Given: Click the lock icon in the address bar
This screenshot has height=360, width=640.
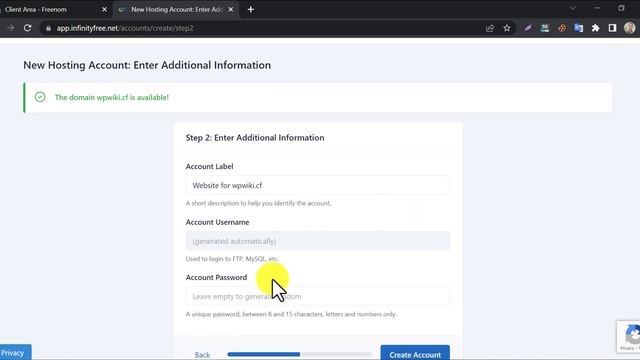Looking at the screenshot, I should (x=48, y=28).
